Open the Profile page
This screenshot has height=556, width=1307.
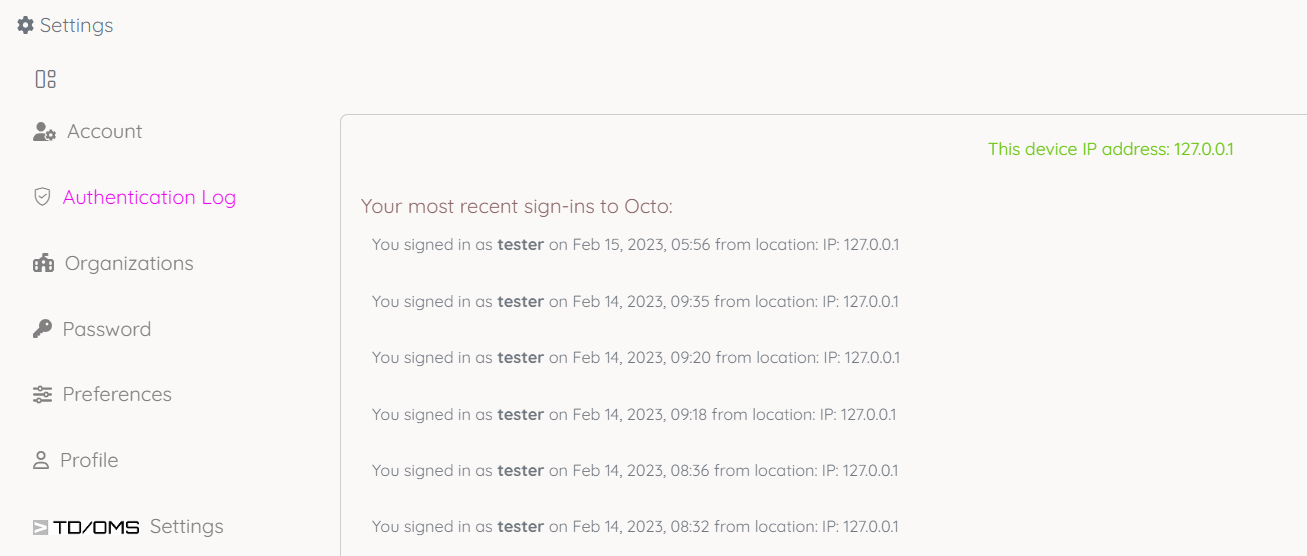pyautogui.click(x=89, y=461)
